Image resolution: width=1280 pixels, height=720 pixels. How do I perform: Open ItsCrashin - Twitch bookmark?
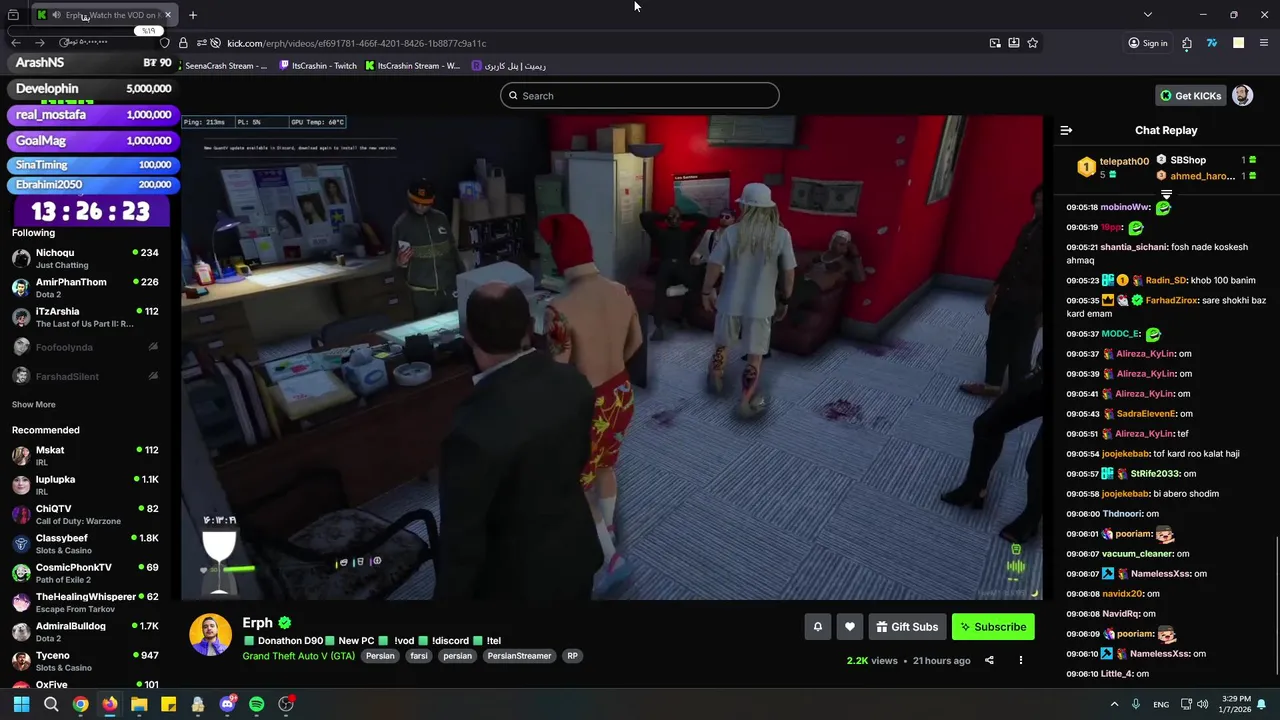(318, 66)
